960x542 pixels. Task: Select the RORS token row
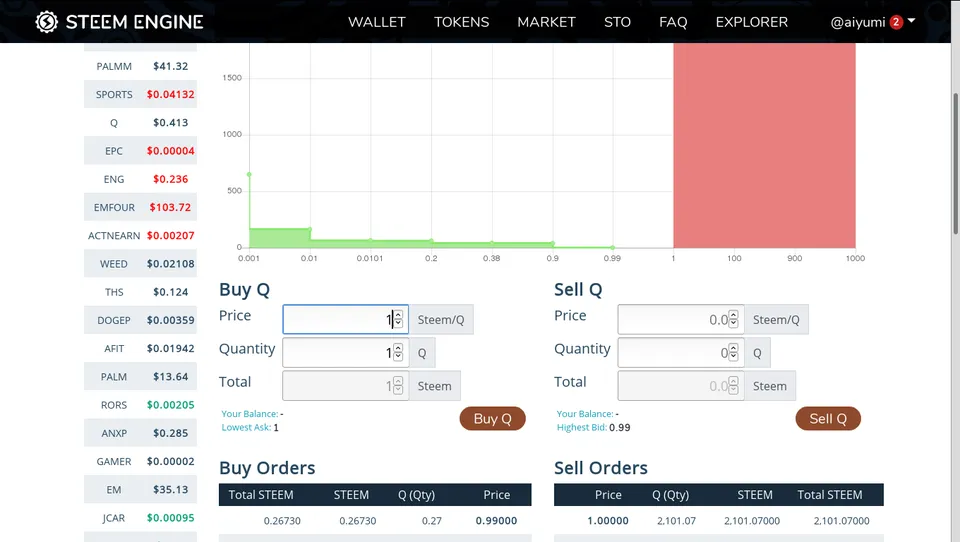pyautogui.click(x=140, y=405)
